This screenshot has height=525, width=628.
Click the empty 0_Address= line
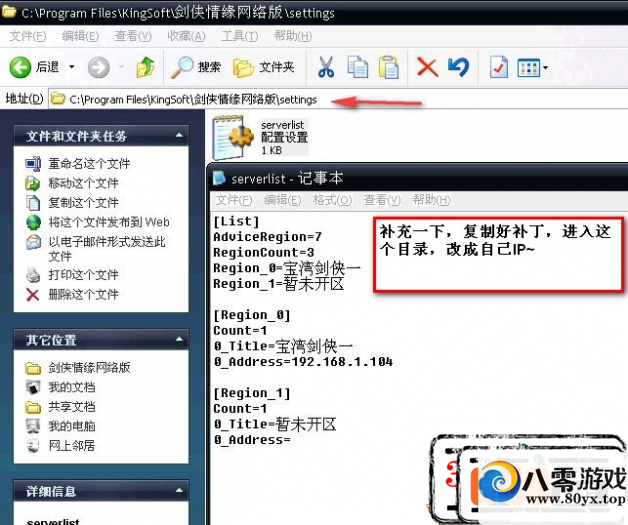(x=252, y=440)
